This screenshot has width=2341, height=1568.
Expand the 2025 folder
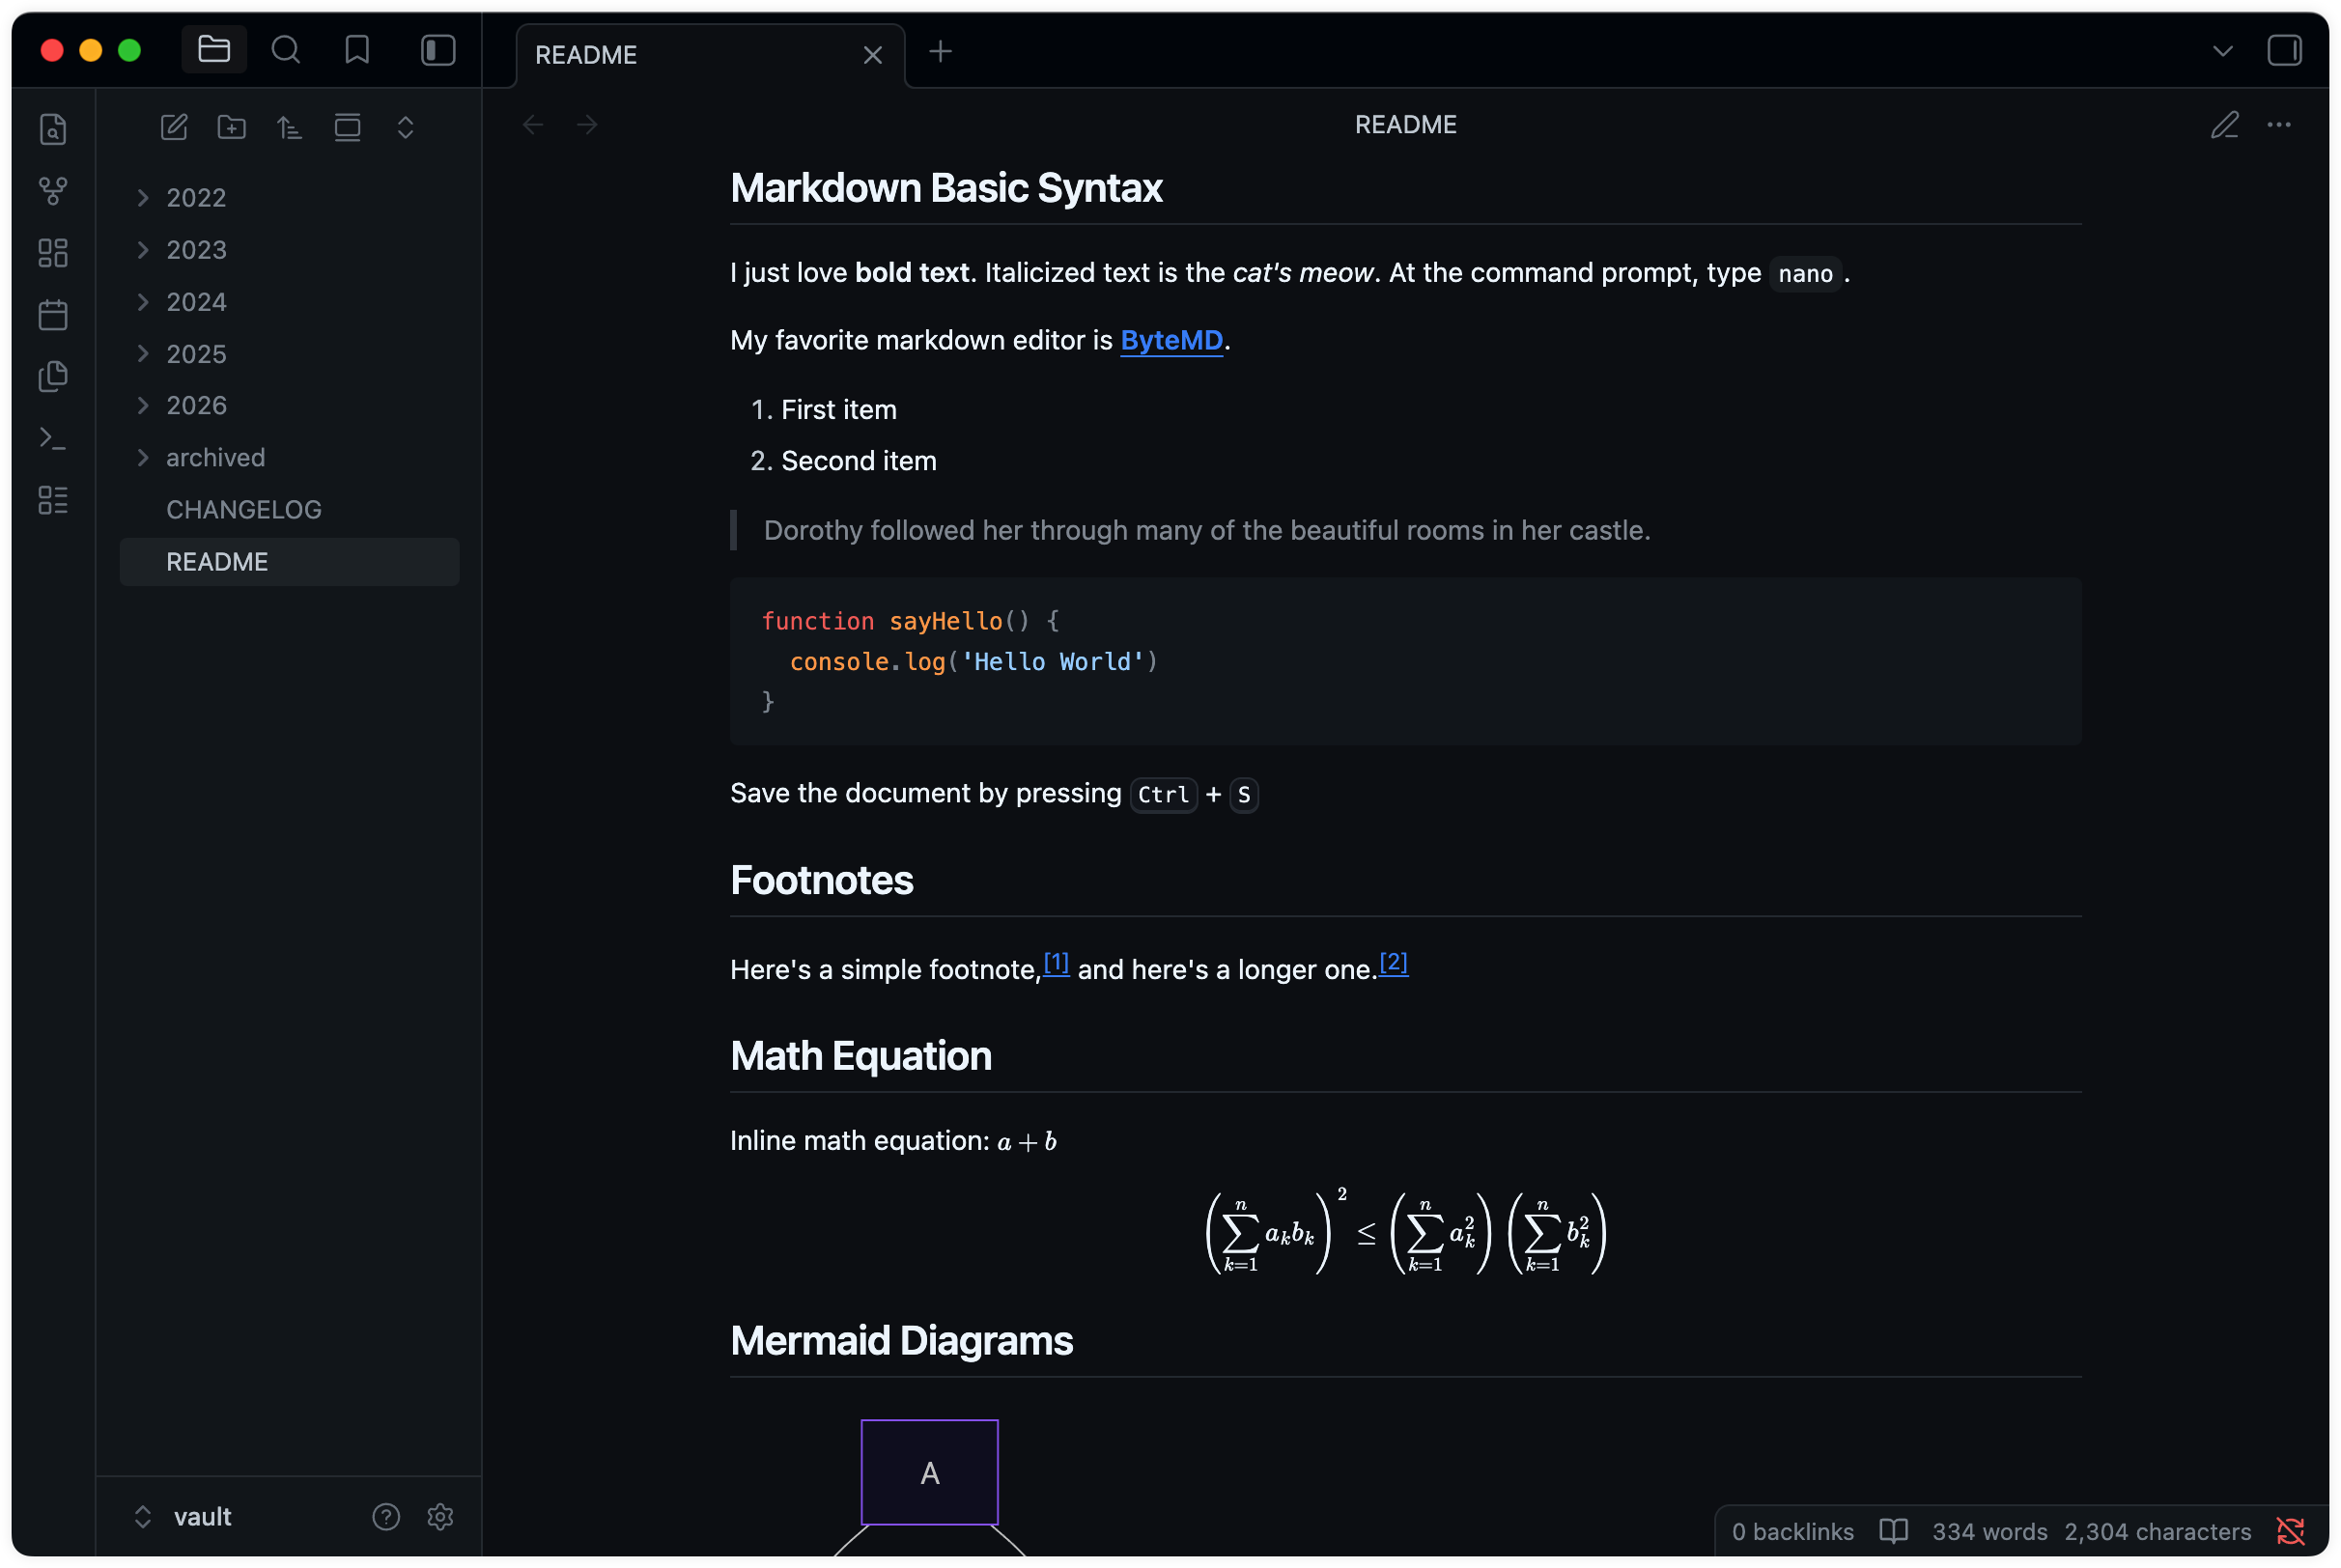289,353
